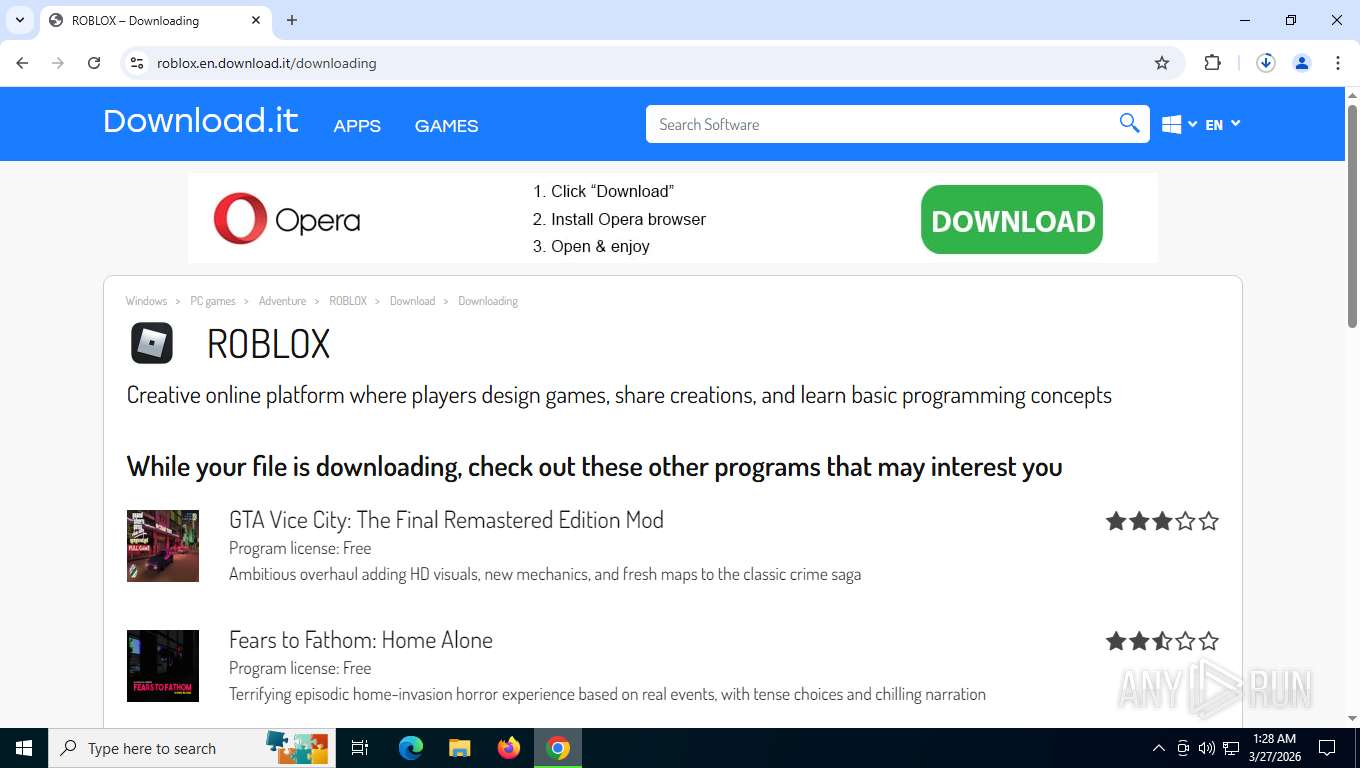Click the Opera logo in the ad
This screenshot has width=1360, height=768.
pyautogui.click(x=287, y=219)
